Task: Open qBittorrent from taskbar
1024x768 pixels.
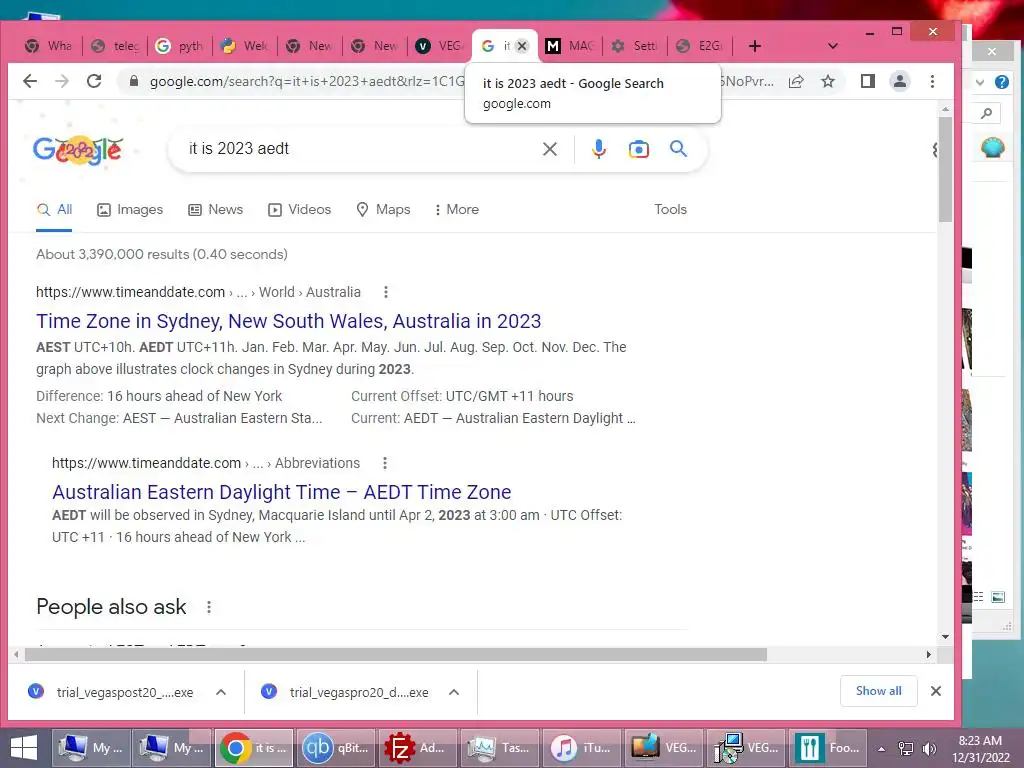Action: click(x=336, y=748)
